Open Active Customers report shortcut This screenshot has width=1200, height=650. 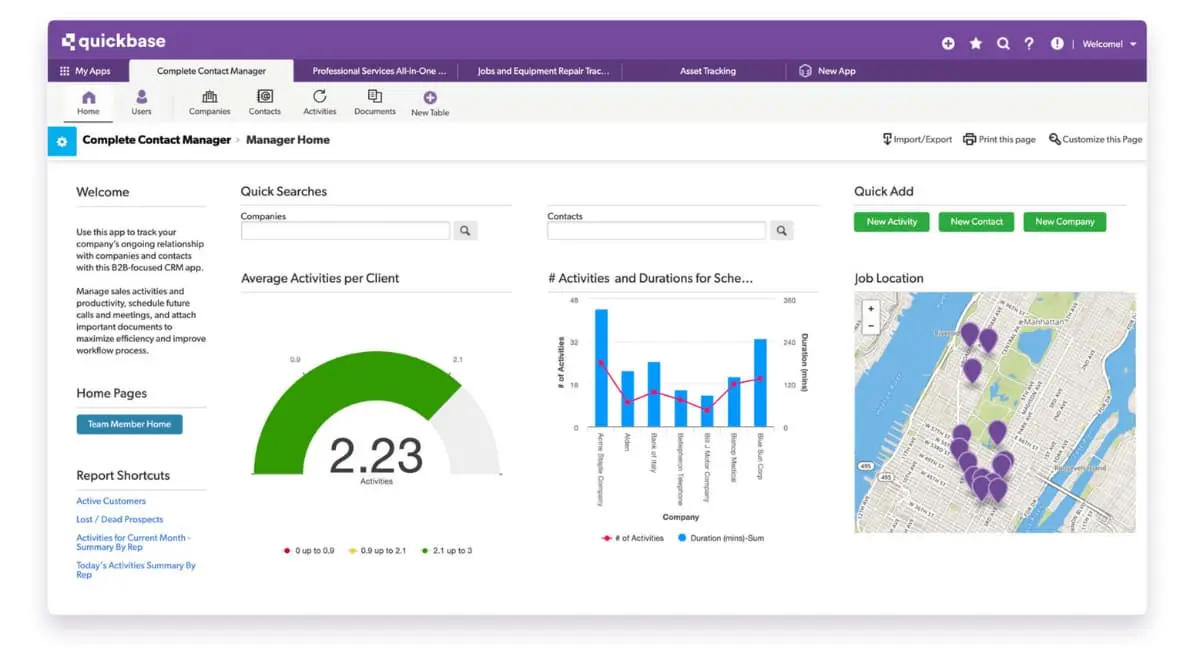pyautogui.click(x=111, y=501)
